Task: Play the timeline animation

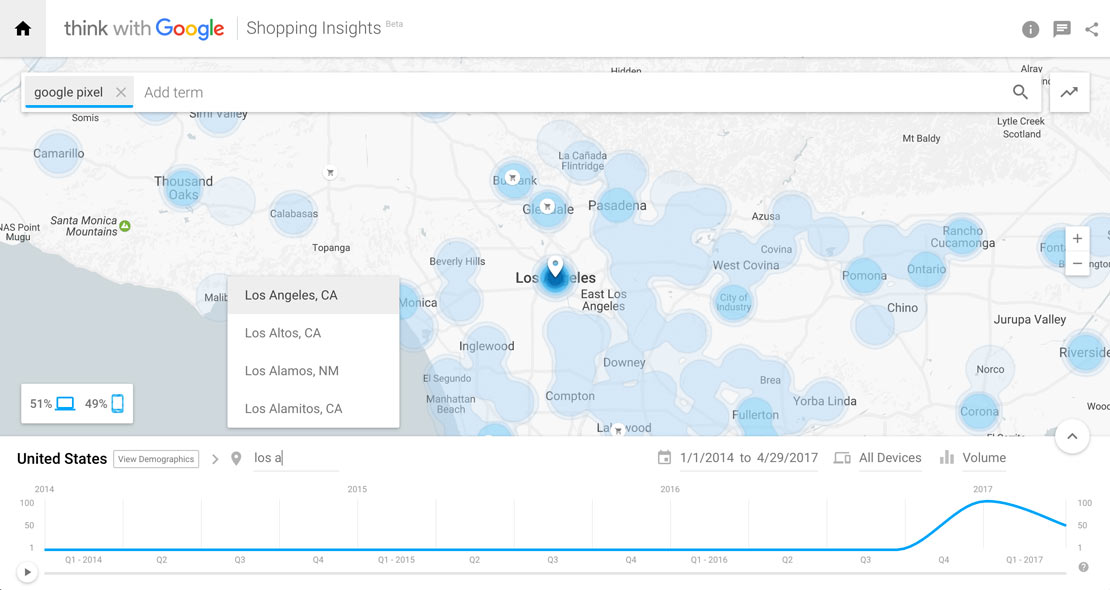Action: (27, 572)
